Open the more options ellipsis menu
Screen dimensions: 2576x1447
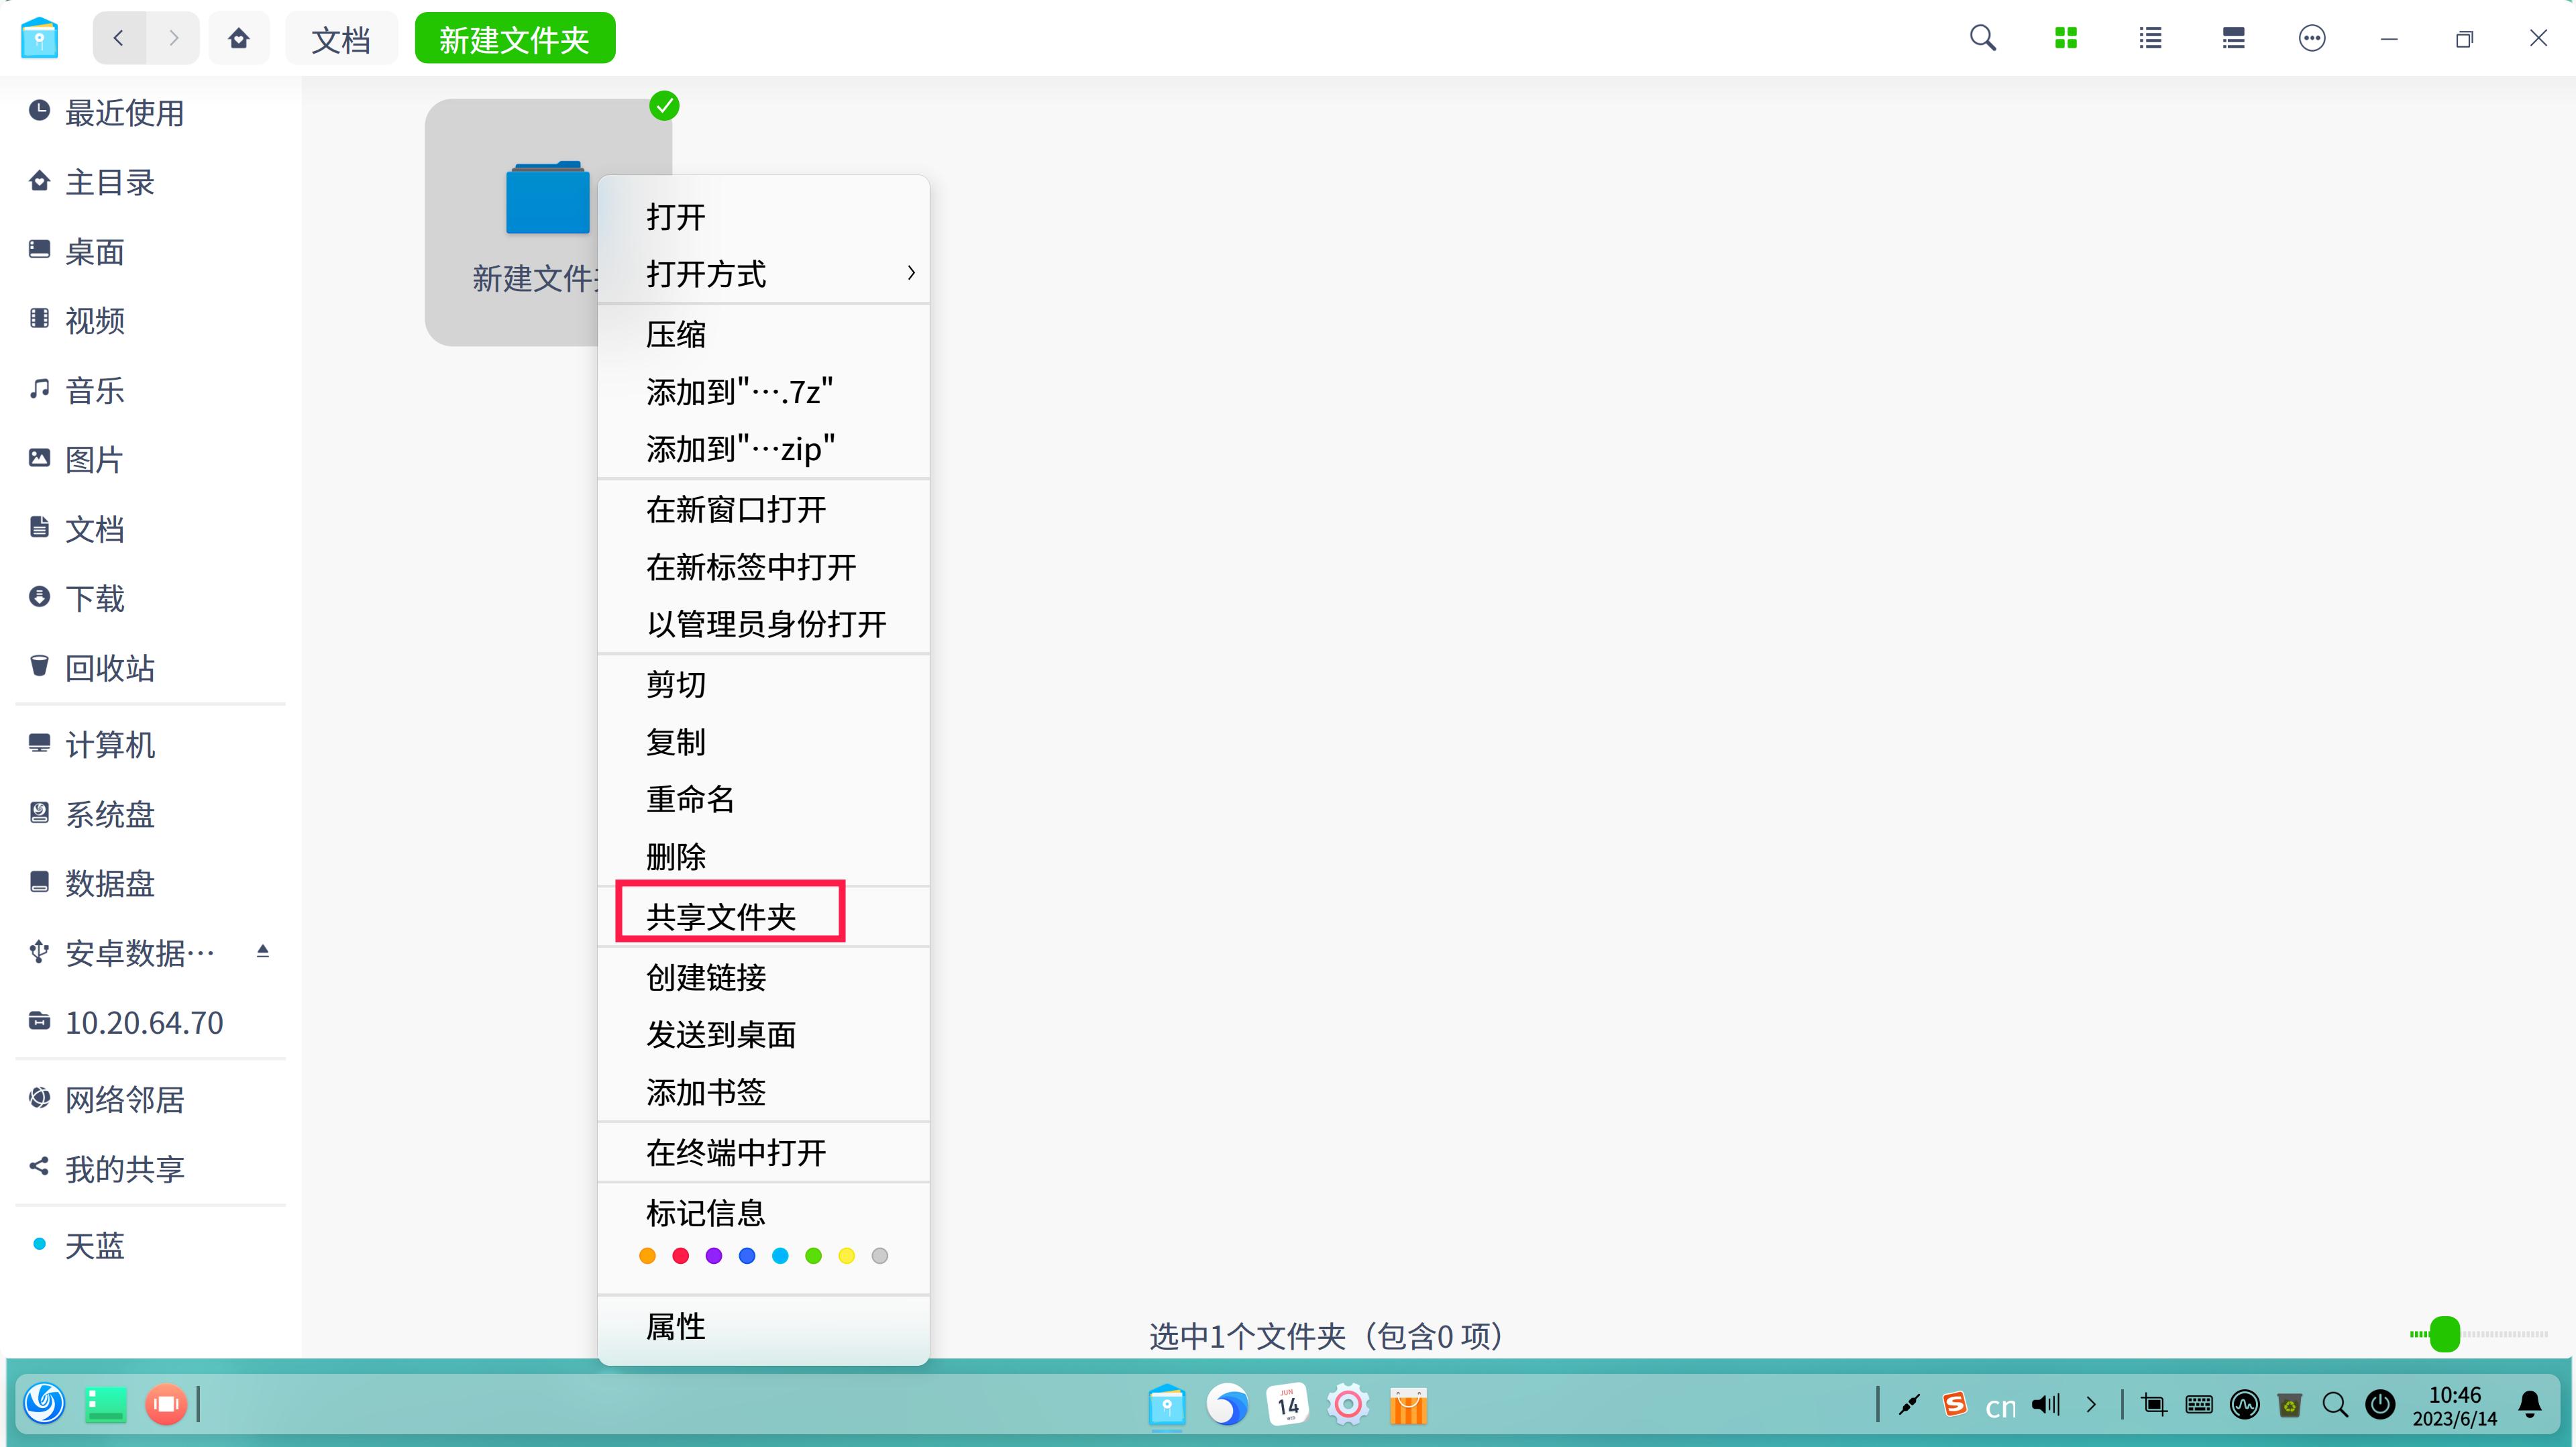pos(2312,39)
